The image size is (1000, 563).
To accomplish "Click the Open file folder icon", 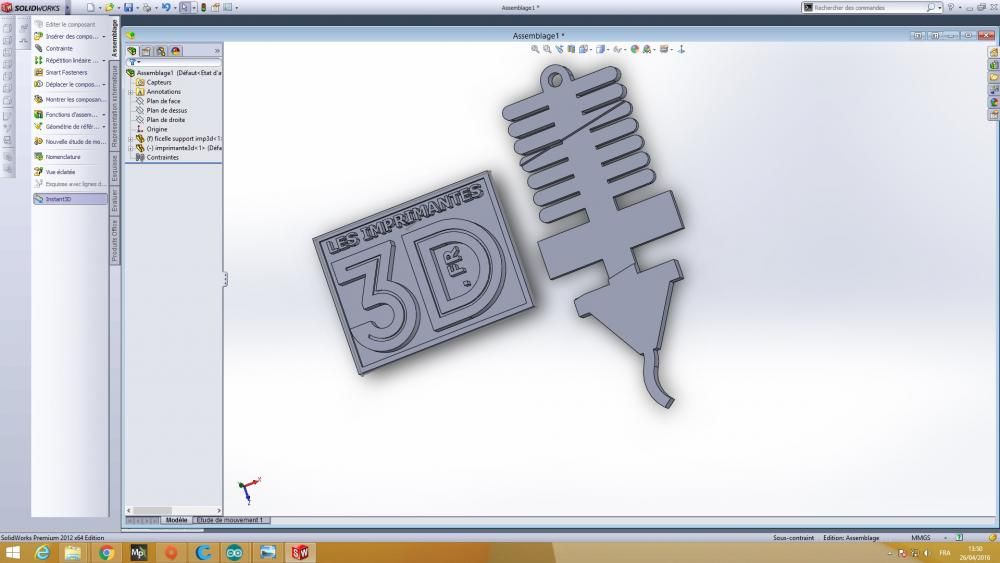I will point(109,8).
